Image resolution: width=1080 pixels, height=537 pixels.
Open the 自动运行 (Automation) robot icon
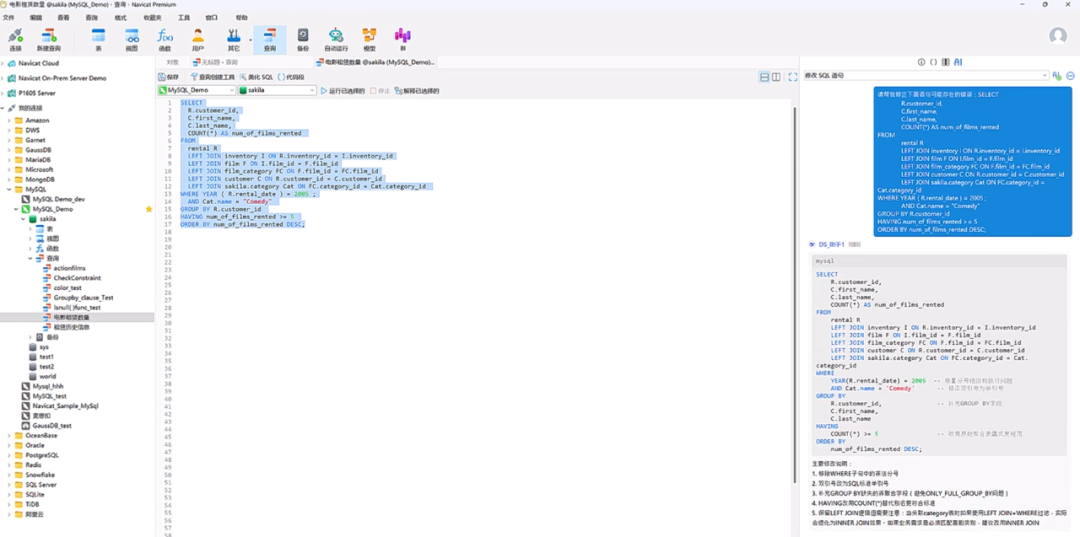336,40
